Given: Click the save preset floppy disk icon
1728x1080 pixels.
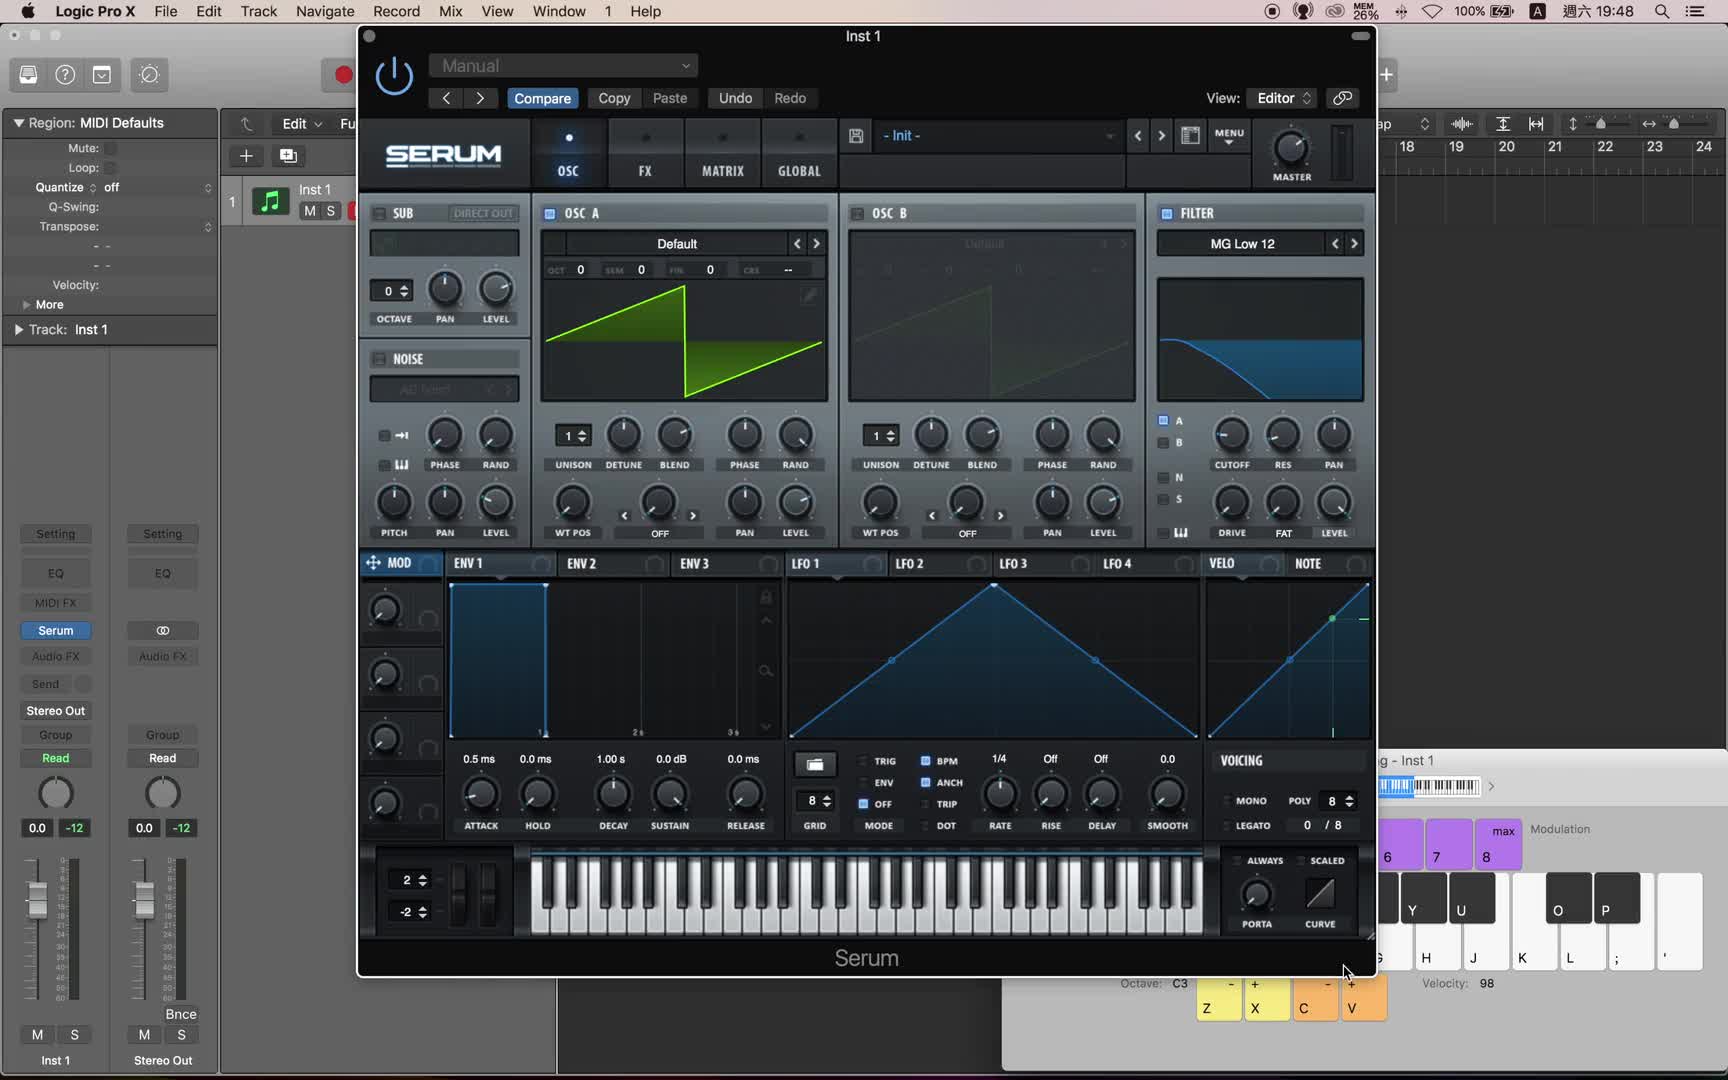Looking at the screenshot, I should point(856,136).
